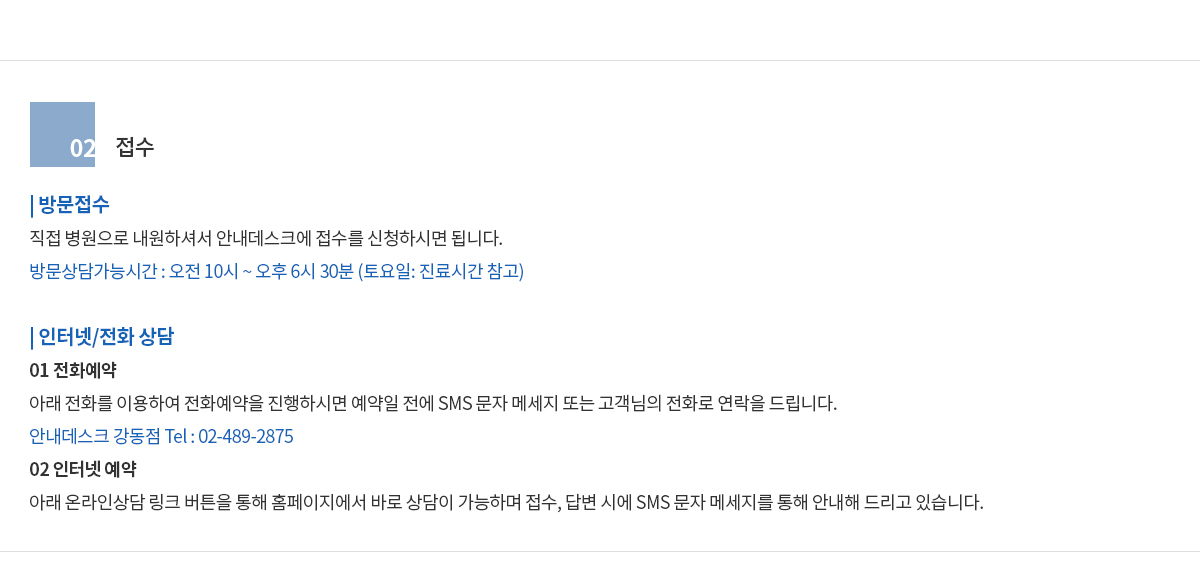This screenshot has height=582, width=1200.
Task: Click the 02 인터넷 예약 subheading
Action: coord(83,469)
